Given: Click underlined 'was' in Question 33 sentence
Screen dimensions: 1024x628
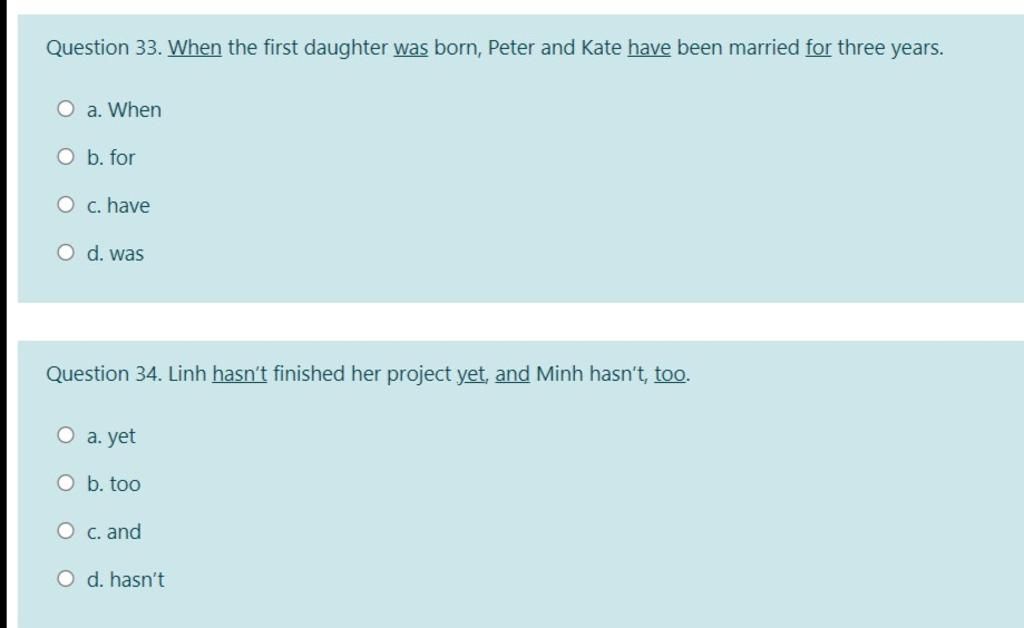Looking at the screenshot, I should click(x=411, y=48).
